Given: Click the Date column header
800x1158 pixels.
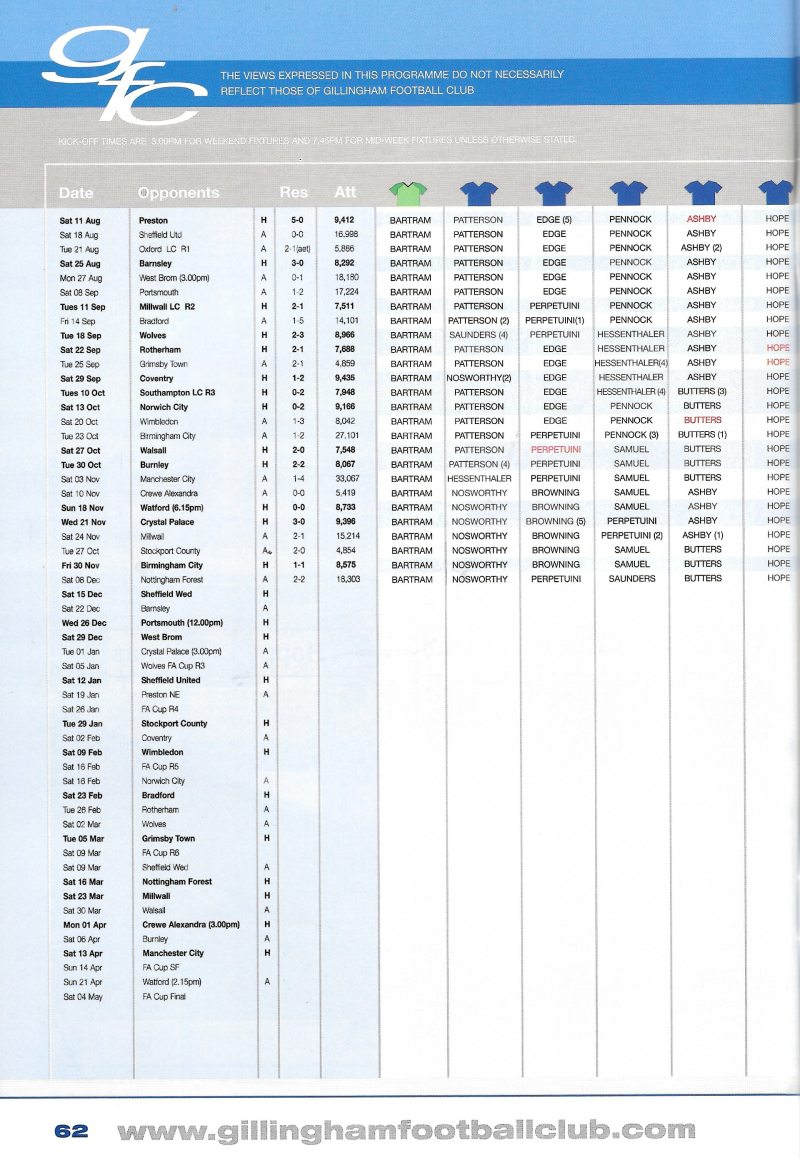Looking at the screenshot, I should pos(76,193).
